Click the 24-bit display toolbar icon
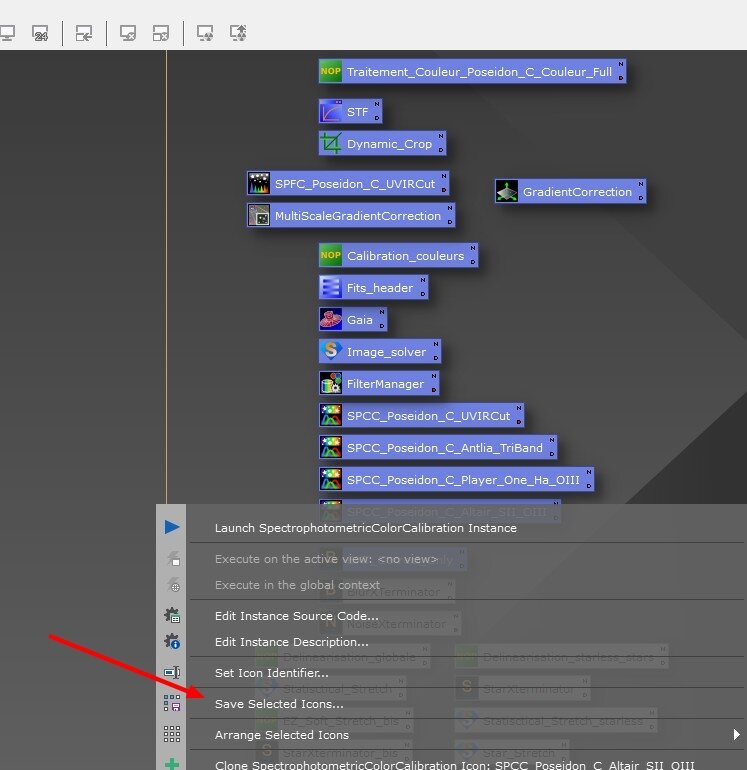This screenshot has height=770, width=747. (40, 33)
